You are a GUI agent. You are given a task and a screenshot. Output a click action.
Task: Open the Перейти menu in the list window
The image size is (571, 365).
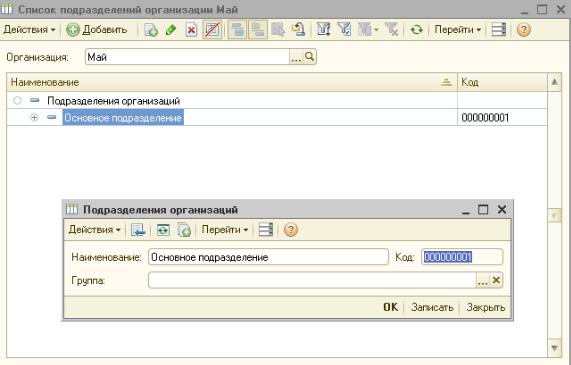tap(457, 30)
